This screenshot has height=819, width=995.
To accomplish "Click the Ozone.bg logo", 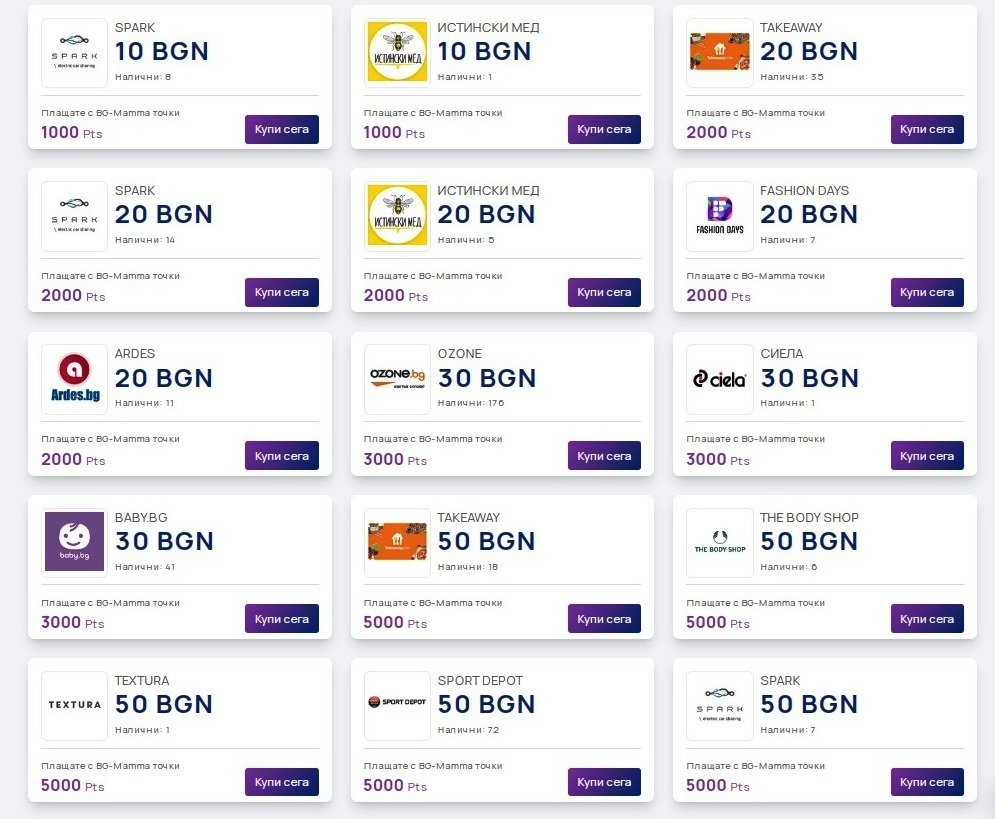I will (397, 379).
